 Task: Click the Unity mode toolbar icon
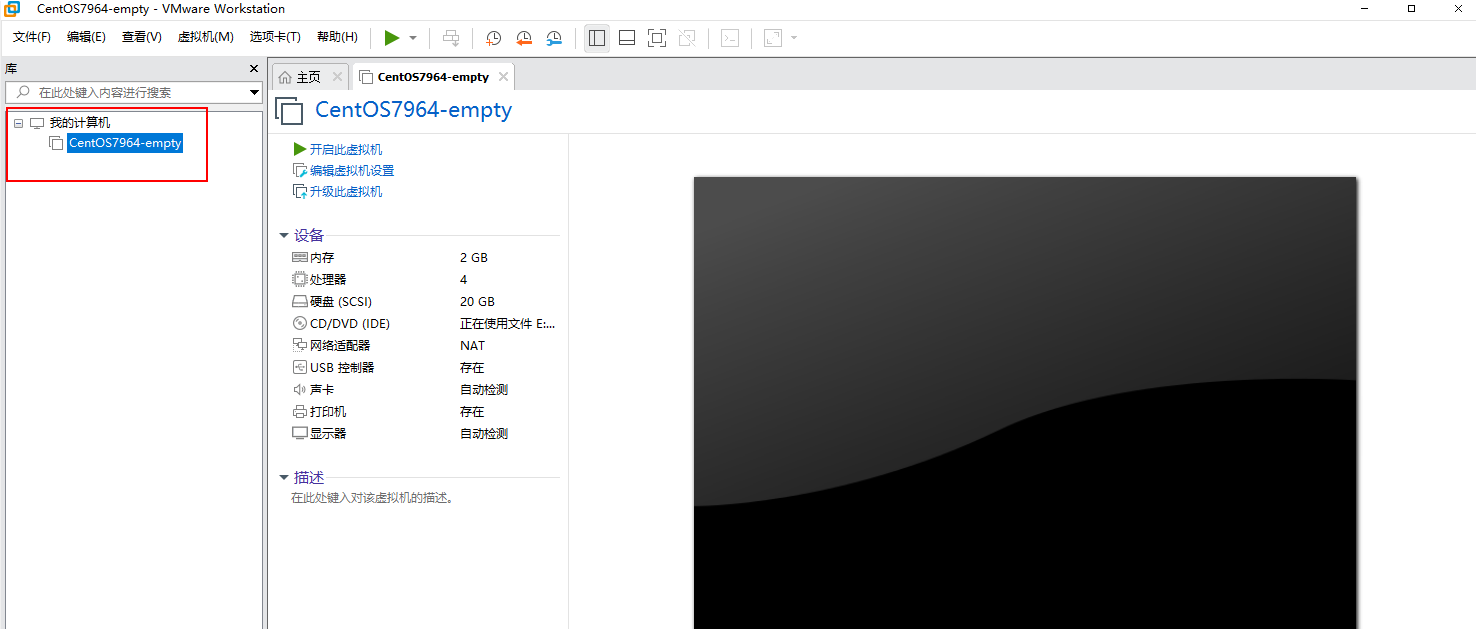click(687, 38)
